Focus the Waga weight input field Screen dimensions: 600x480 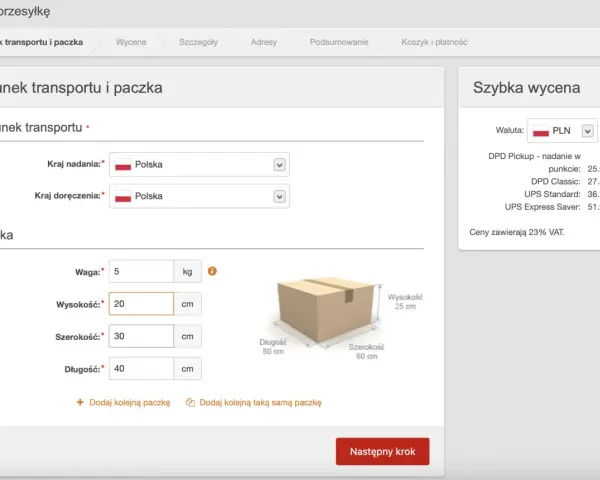141,271
